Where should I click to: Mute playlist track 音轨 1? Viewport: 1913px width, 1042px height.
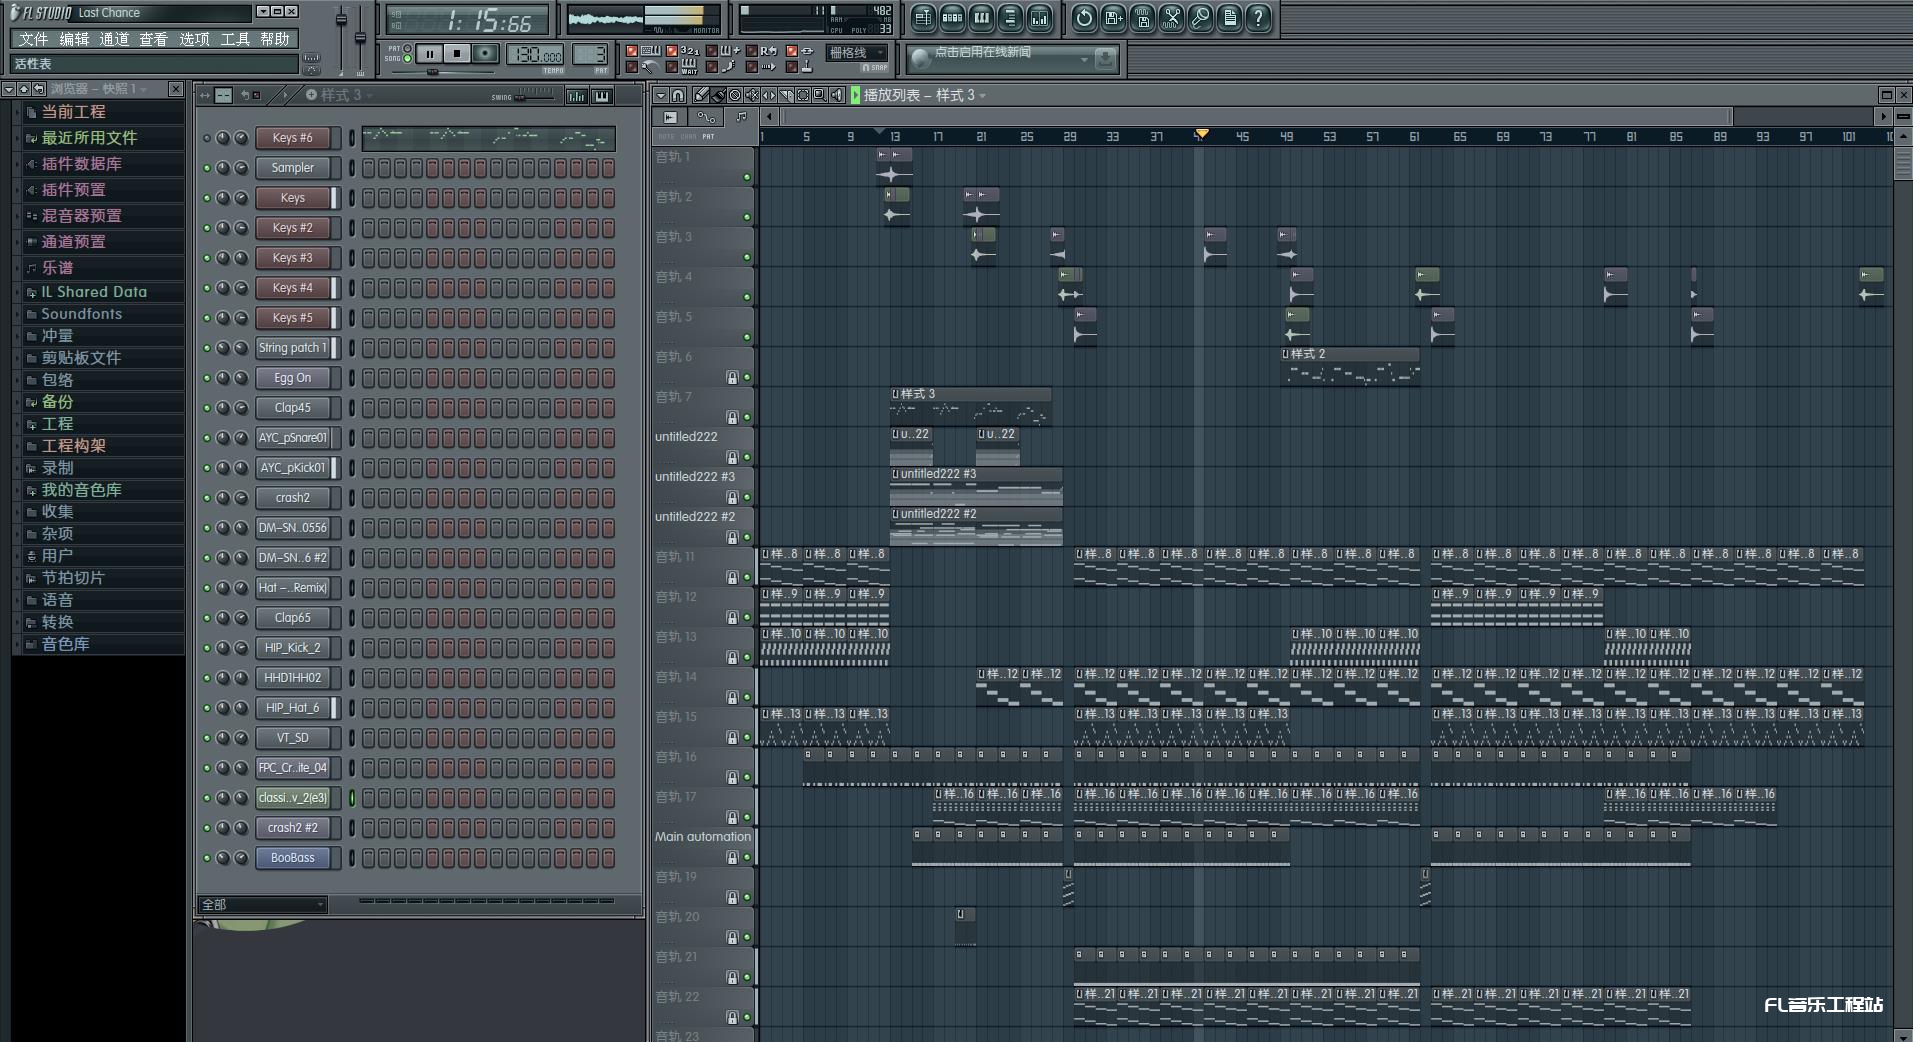[x=746, y=177]
